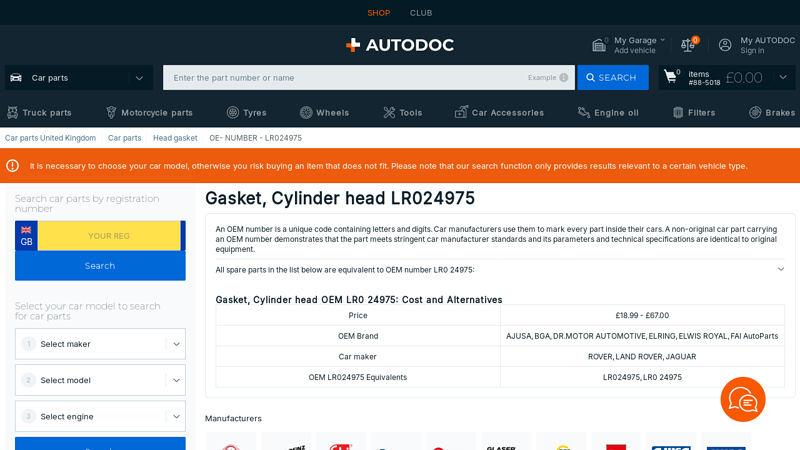Click the Sign in link
Screen dimensions: 800x450
(x=752, y=51)
